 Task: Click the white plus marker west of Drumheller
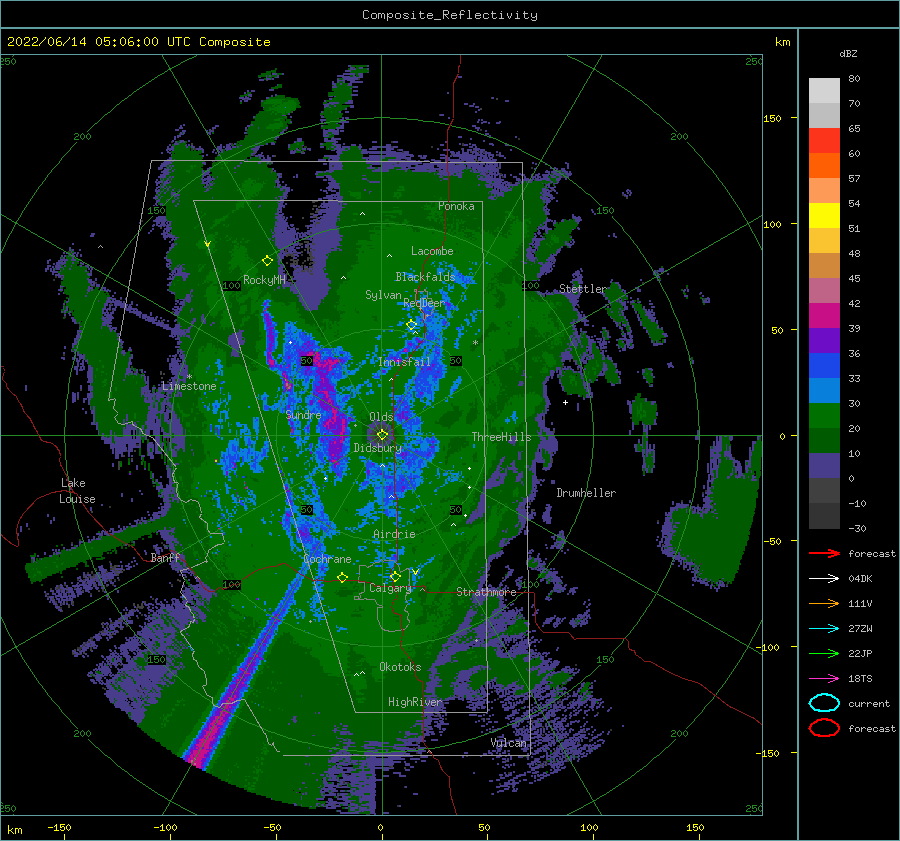point(565,402)
